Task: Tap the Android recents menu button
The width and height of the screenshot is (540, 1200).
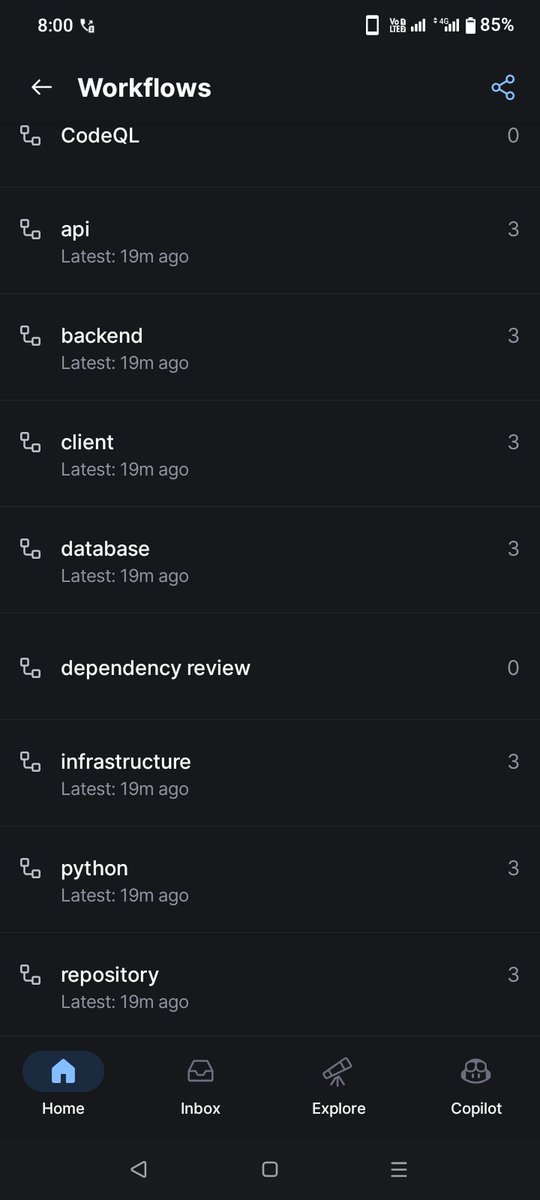Action: [x=399, y=1168]
